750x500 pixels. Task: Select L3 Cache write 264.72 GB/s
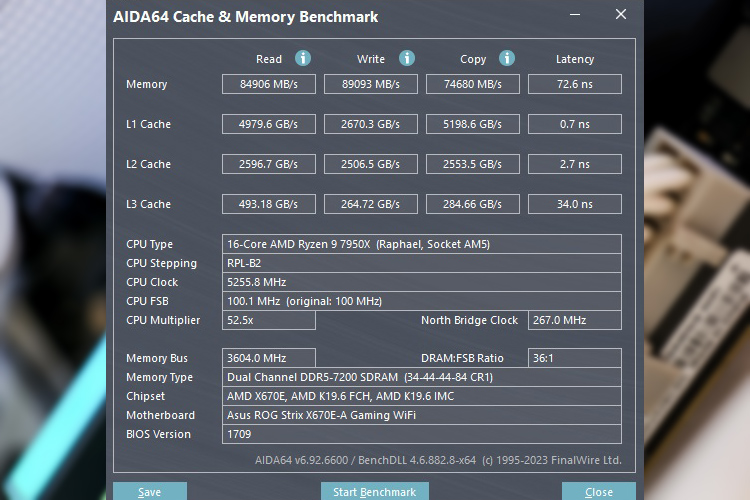[x=371, y=204]
